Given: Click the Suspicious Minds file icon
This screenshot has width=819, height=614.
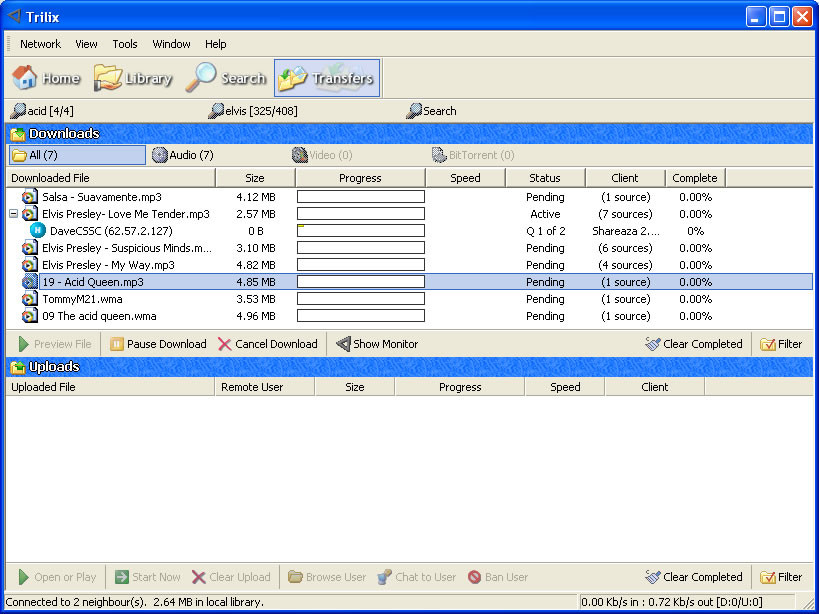Looking at the screenshot, I should (x=30, y=247).
